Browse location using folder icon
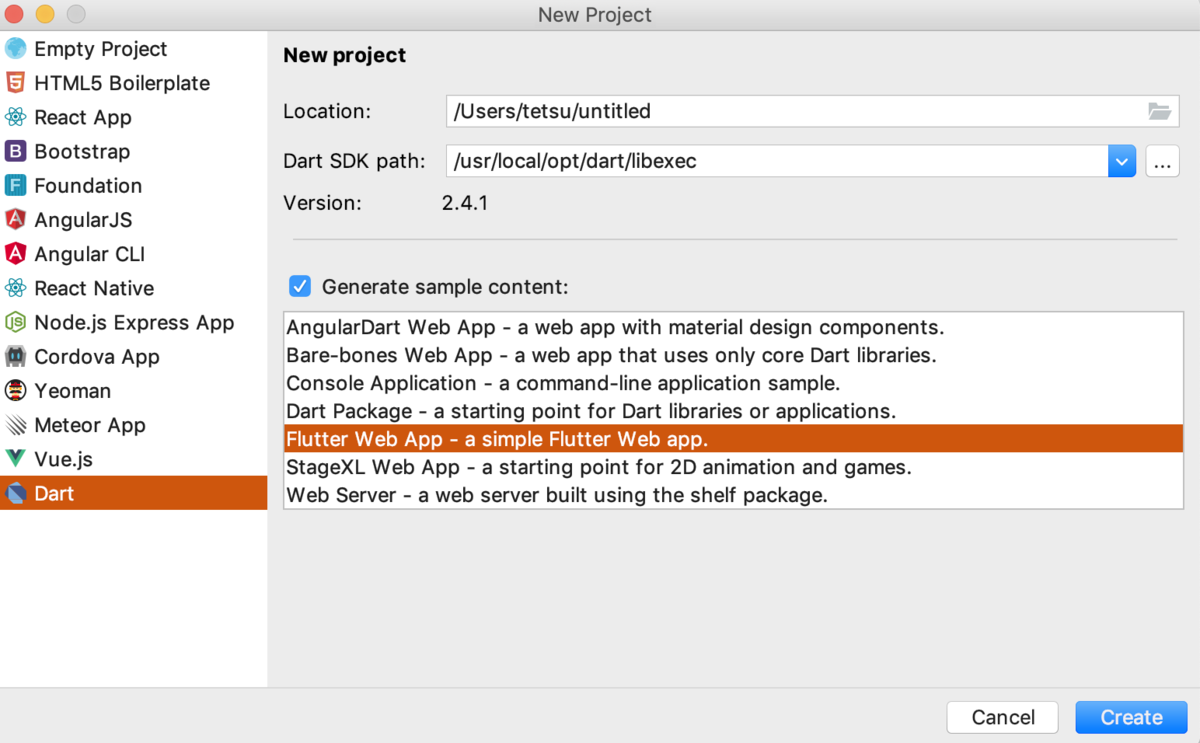Viewport: 1200px width, 743px height. pos(1159,111)
